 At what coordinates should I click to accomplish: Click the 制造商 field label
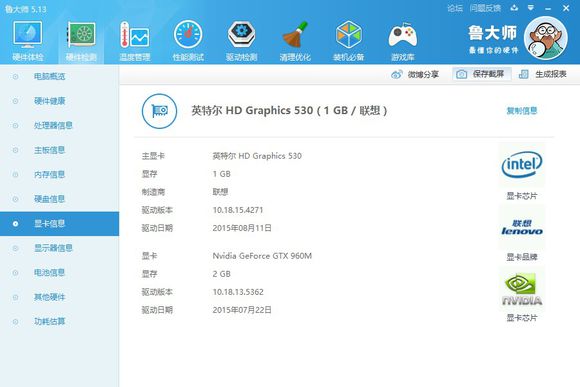coord(153,192)
